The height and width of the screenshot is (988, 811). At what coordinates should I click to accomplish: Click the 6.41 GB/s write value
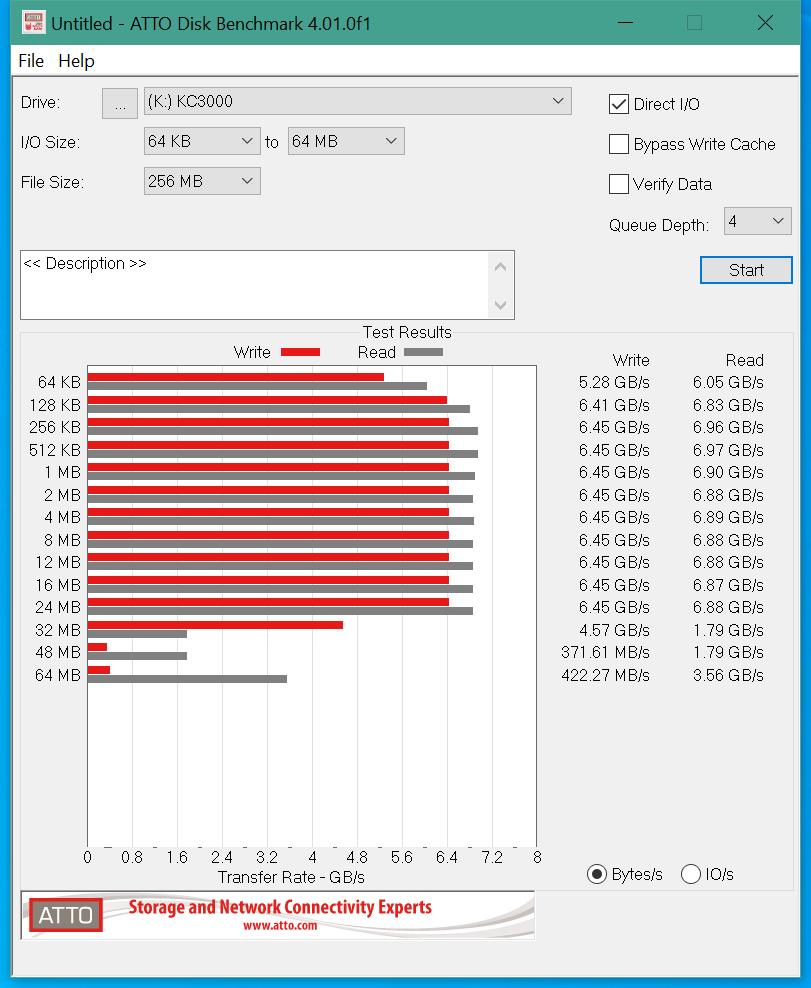614,405
